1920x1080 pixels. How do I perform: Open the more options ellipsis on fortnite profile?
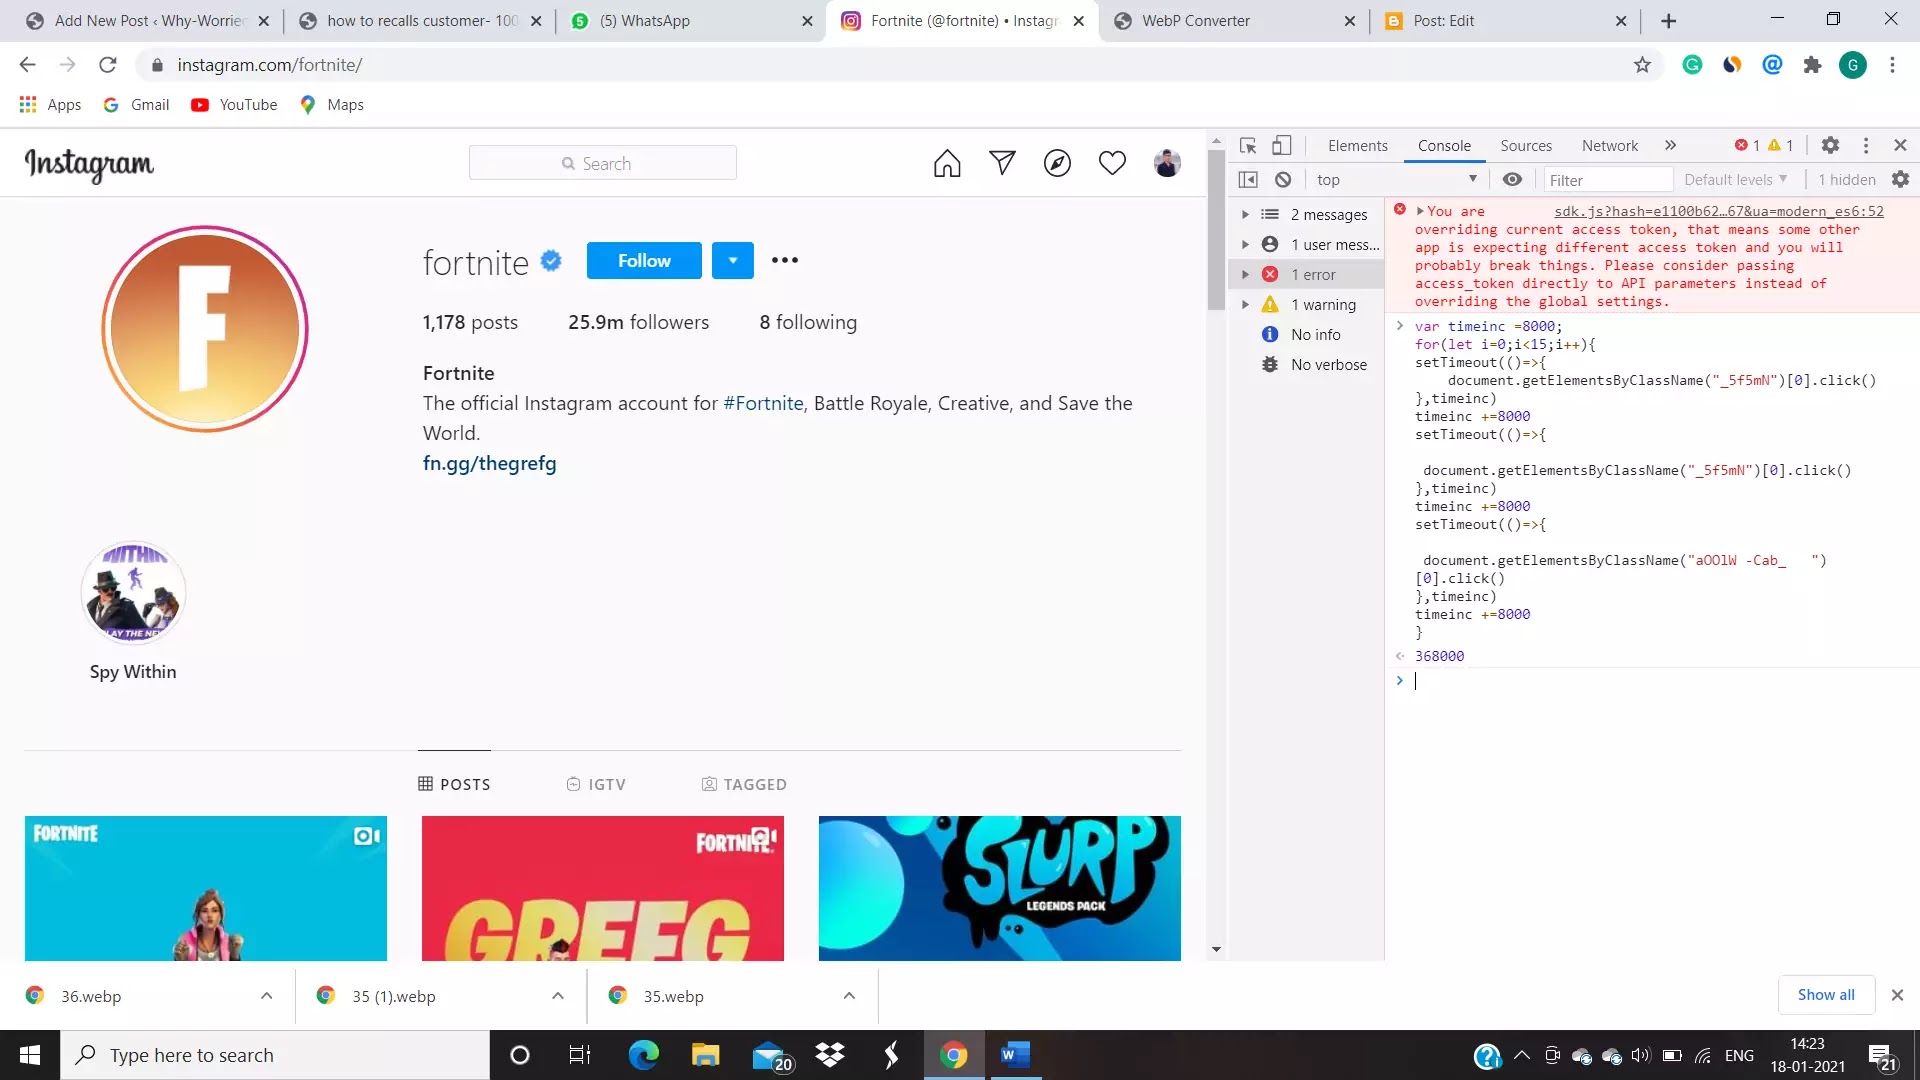click(785, 260)
